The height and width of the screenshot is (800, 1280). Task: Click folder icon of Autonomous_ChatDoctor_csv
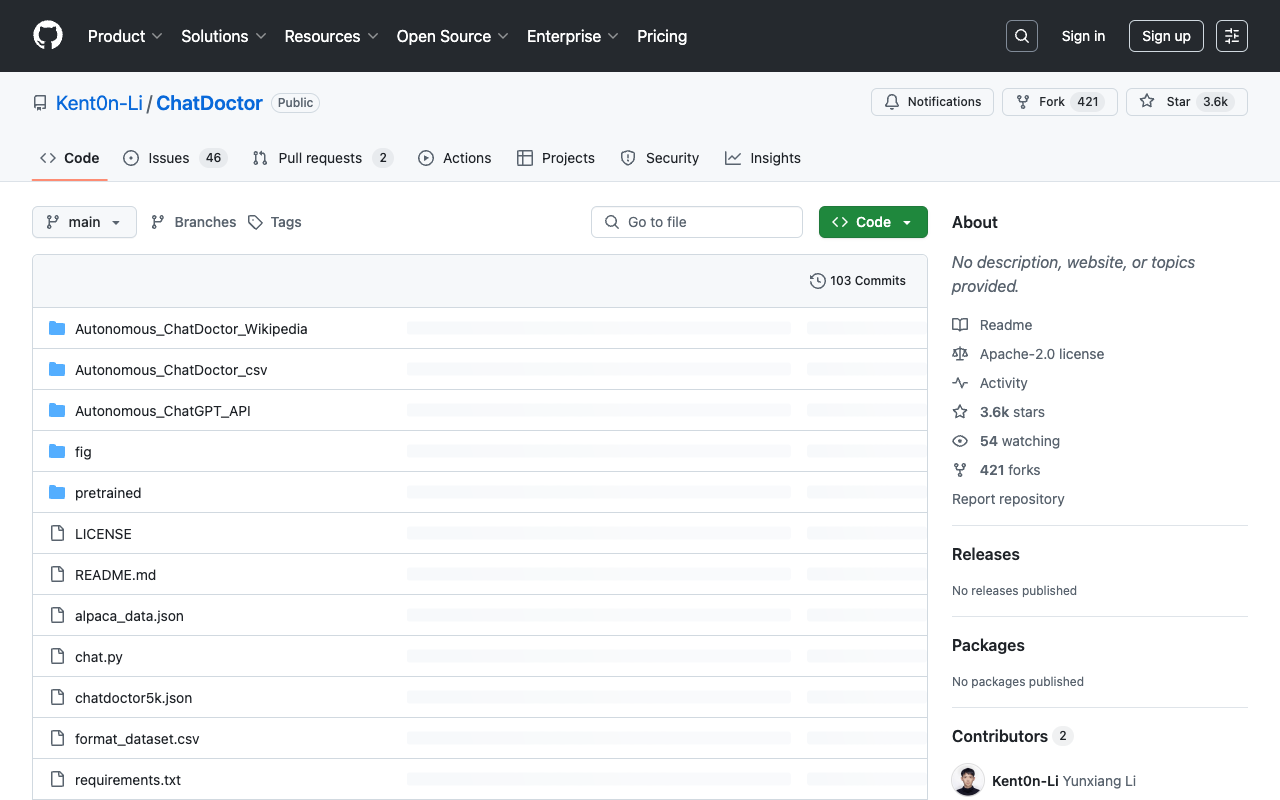coord(57,370)
